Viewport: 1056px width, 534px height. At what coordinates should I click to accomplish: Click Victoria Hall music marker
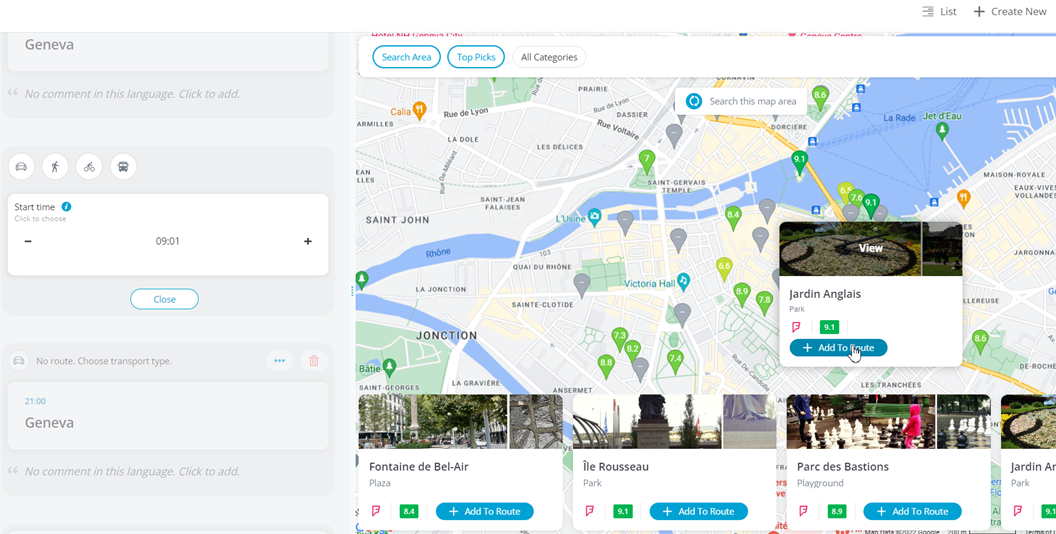click(683, 281)
